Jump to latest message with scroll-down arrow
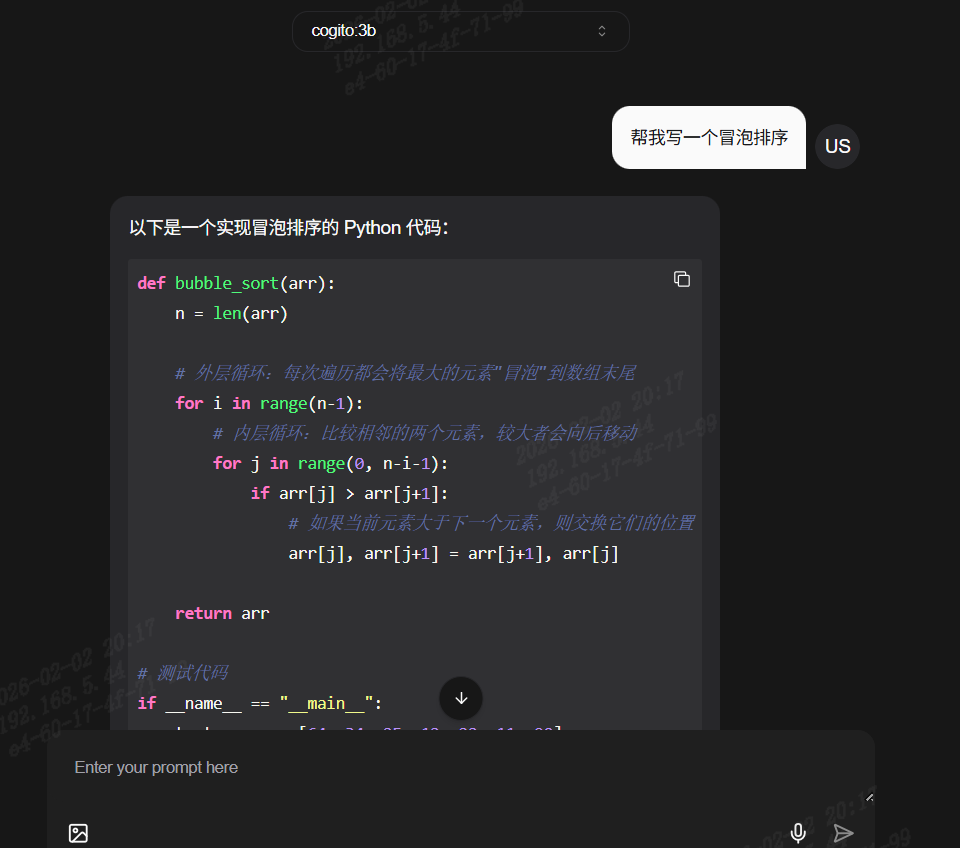Viewport: 960px width, 848px height. click(460, 698)
